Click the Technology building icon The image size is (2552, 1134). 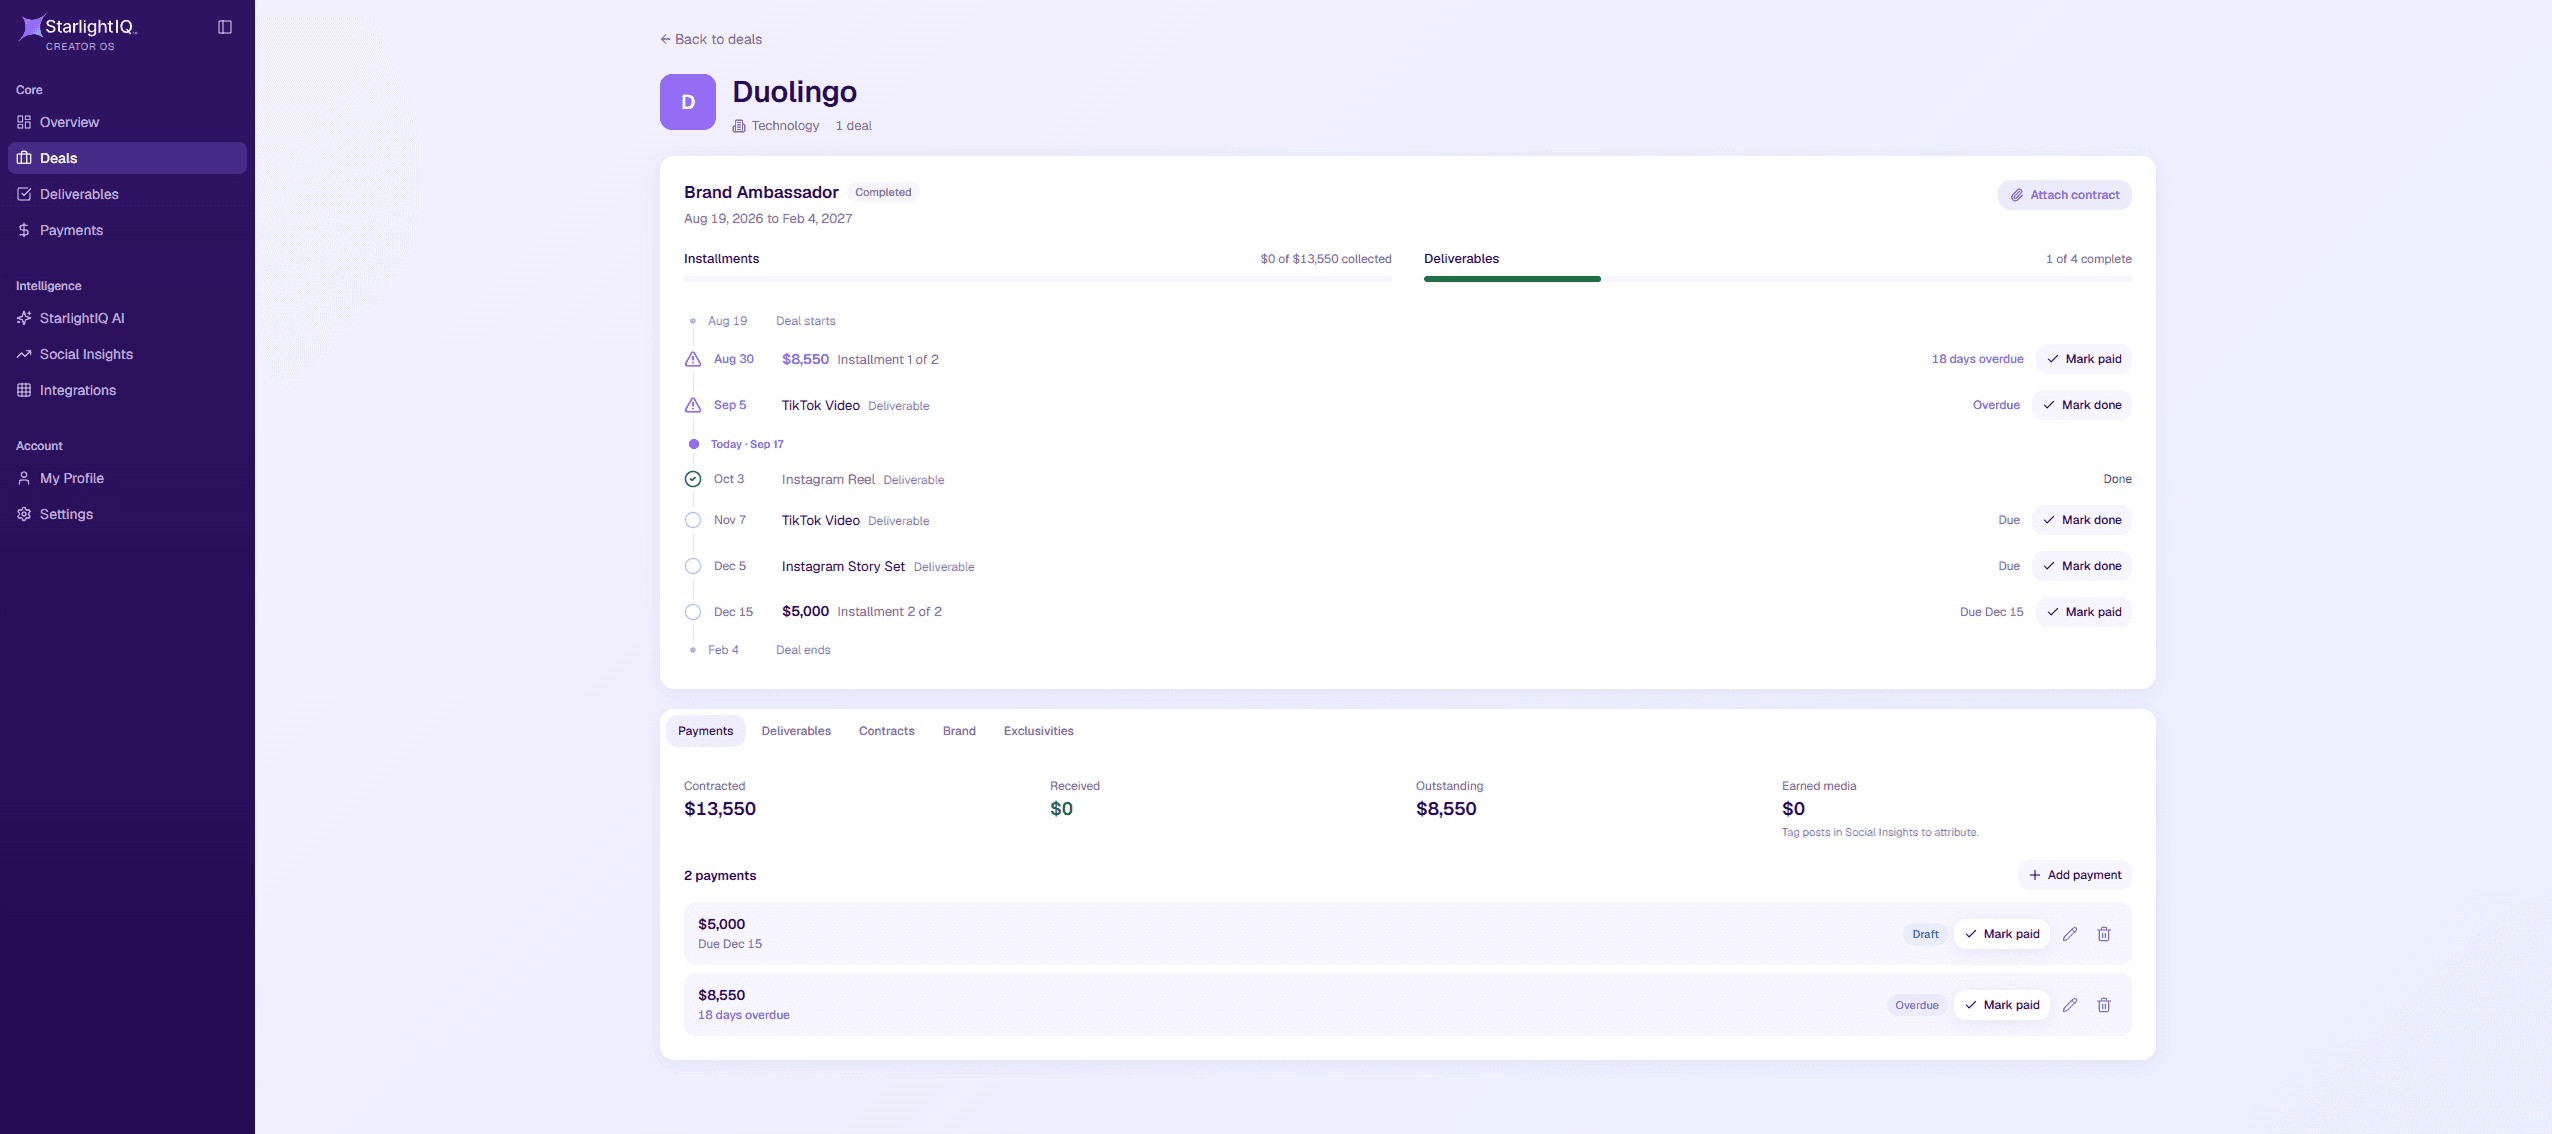click(739, 126)
